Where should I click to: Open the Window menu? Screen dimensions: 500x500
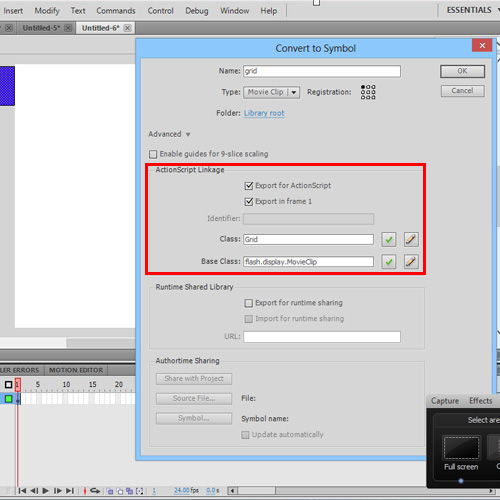pos(235,11)
